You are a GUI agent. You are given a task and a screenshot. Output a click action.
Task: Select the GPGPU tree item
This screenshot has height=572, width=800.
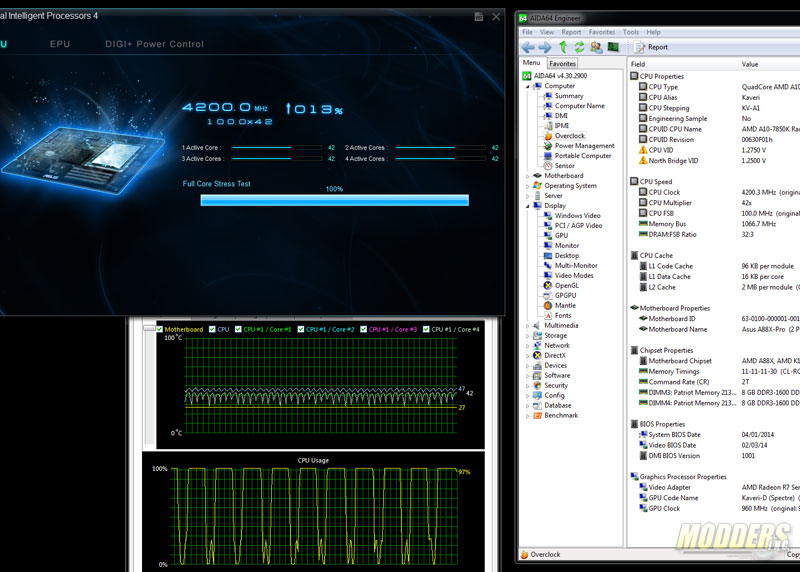565,296
